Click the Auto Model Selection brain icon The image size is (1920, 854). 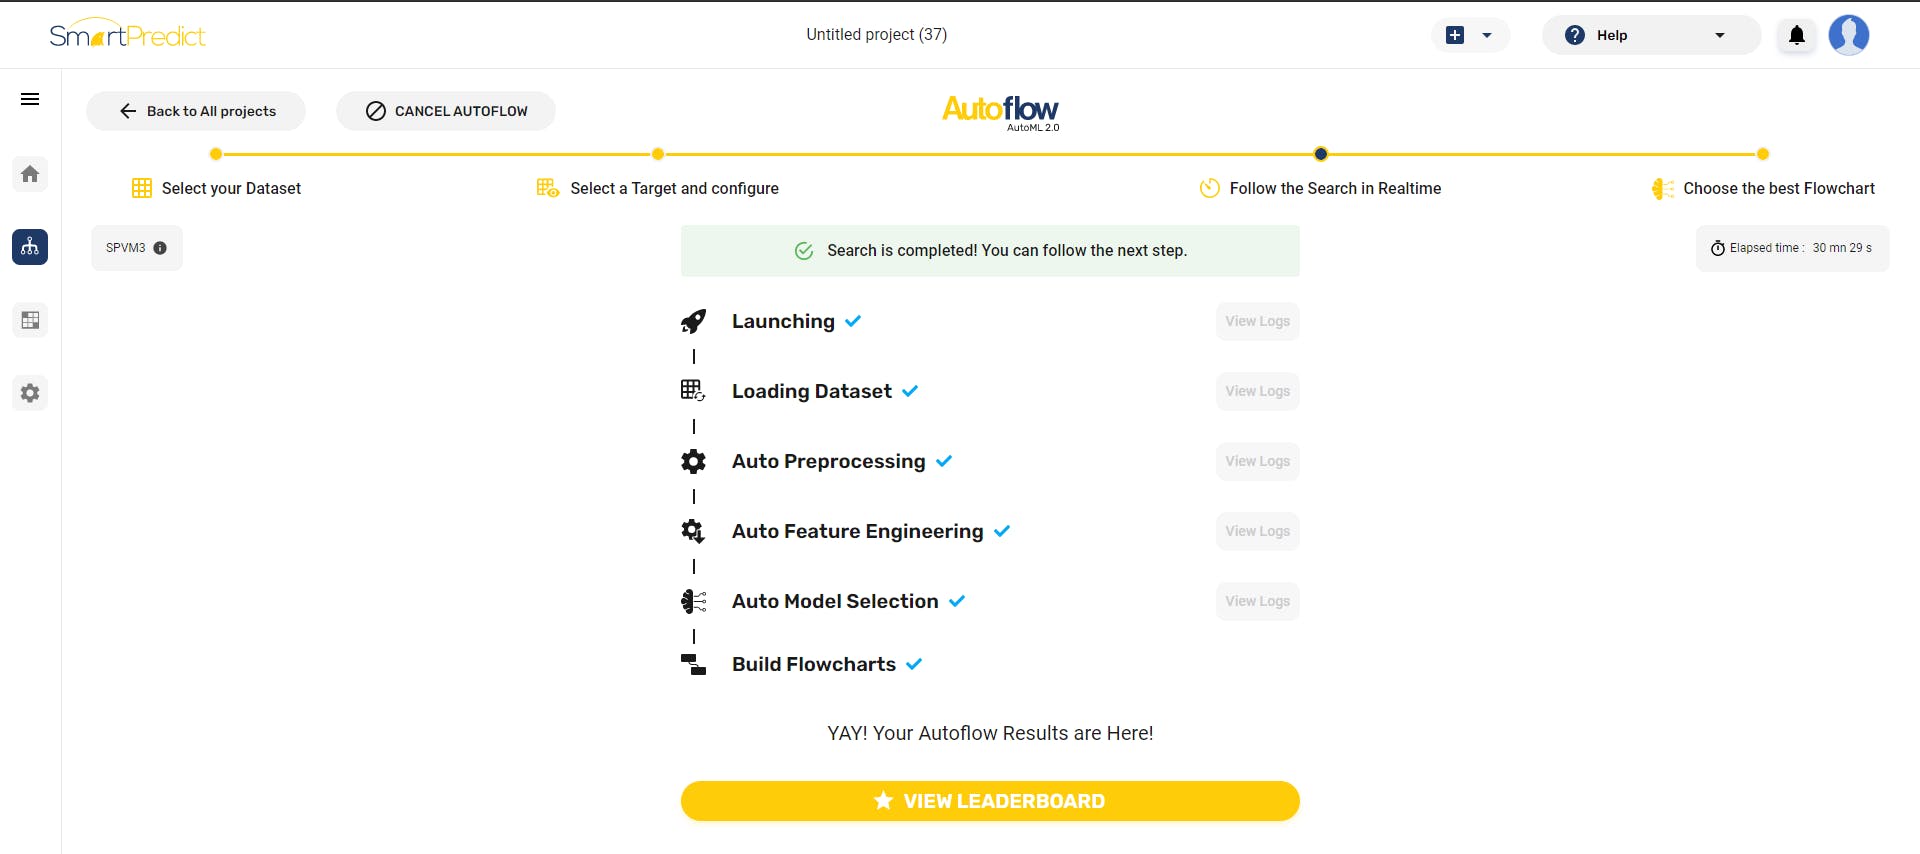[693, 601]
